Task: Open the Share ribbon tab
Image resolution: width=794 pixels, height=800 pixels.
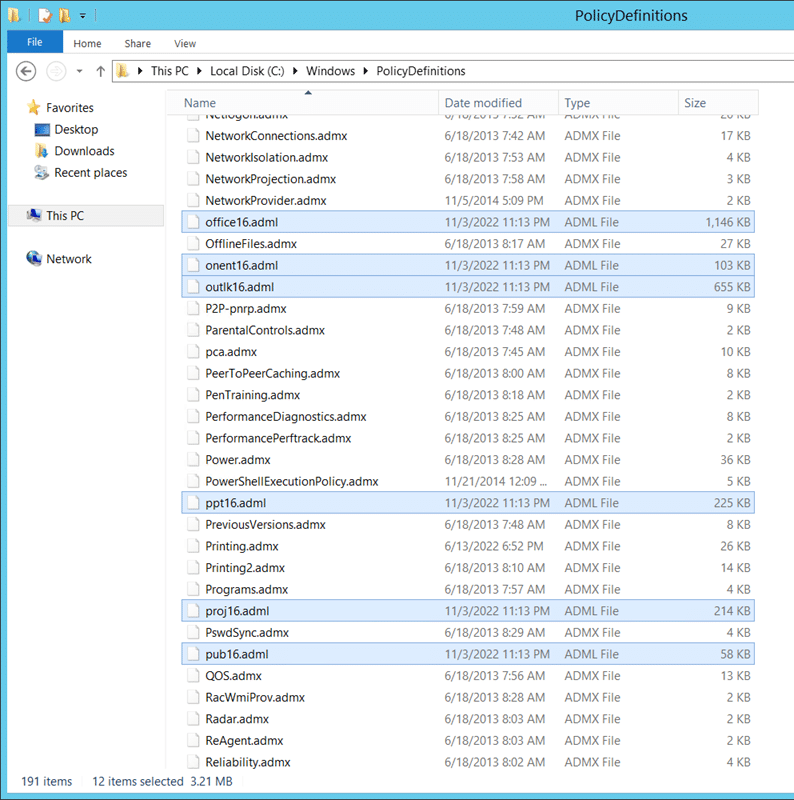Action: click(x=138, y=44)
